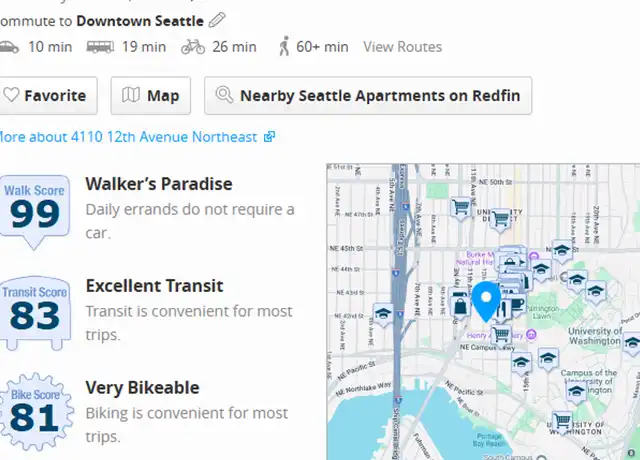Click the Bike Score 81 badge
The image size is (640, 460).
(x=36, y=412)
